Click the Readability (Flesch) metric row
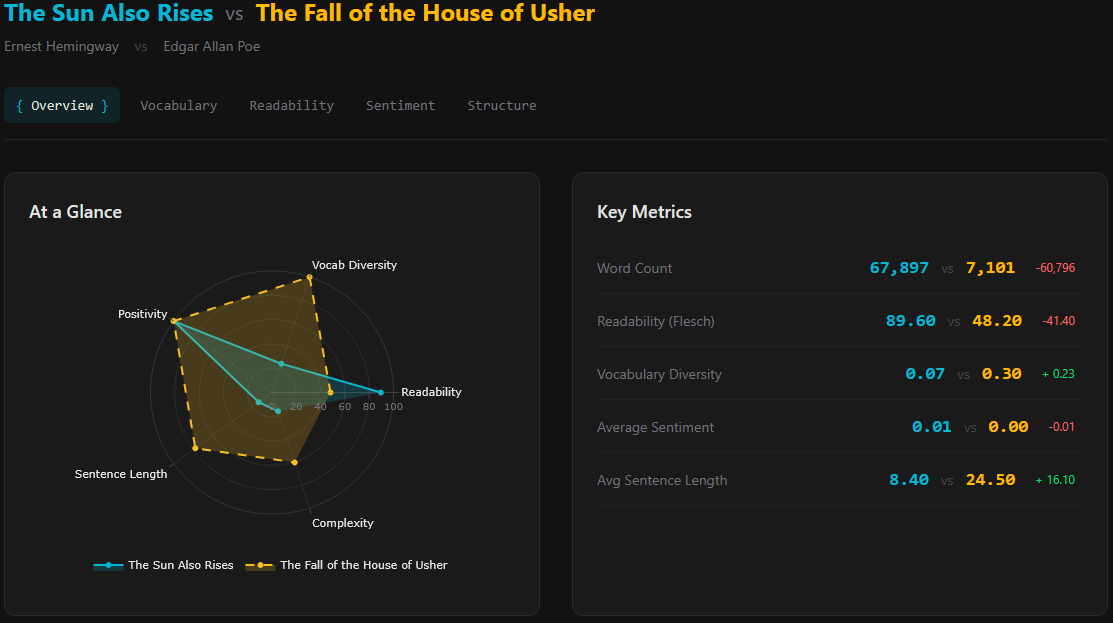The width and height of the screenshot is (1113, 623). (x=656, y=321)
